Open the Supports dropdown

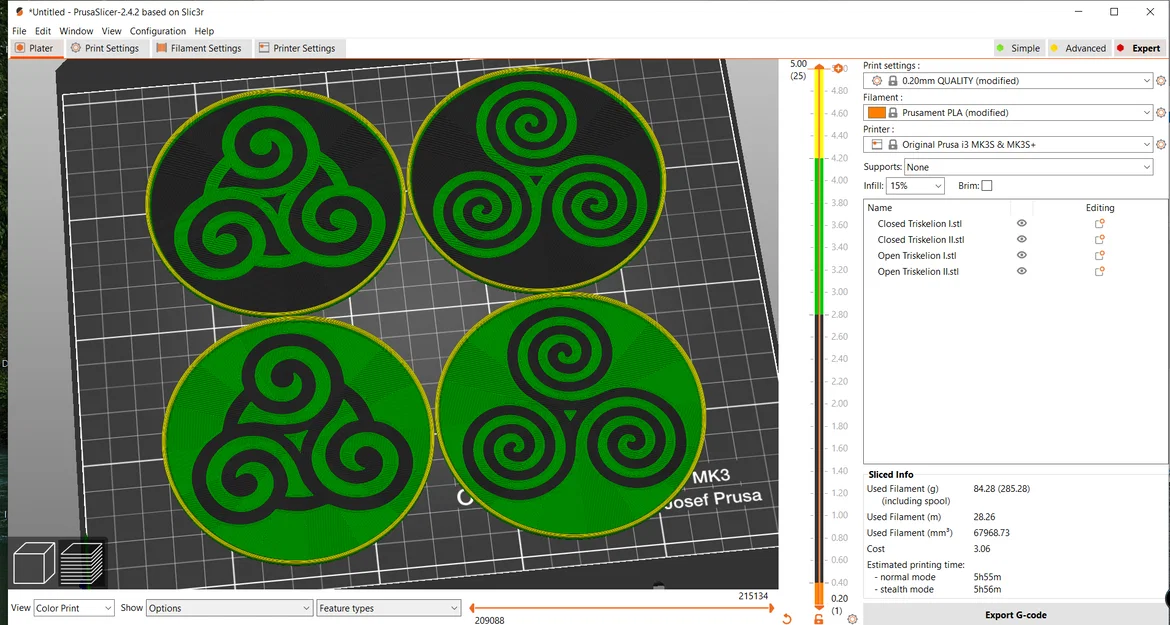point(1028,167)
